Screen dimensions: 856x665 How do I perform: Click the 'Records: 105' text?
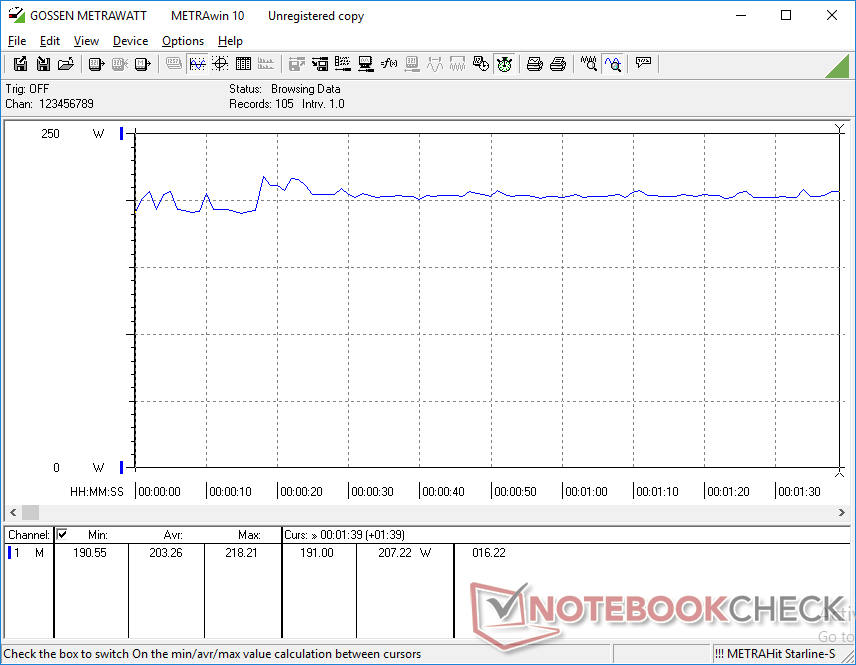[x=261, y=104]
